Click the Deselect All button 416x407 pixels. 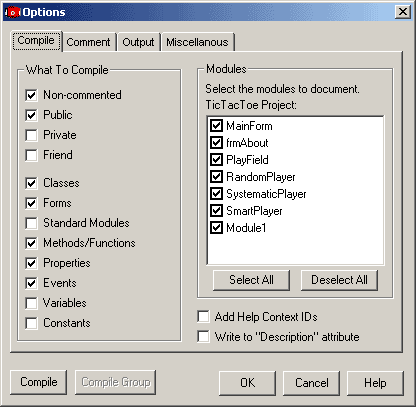click(339, 280)
